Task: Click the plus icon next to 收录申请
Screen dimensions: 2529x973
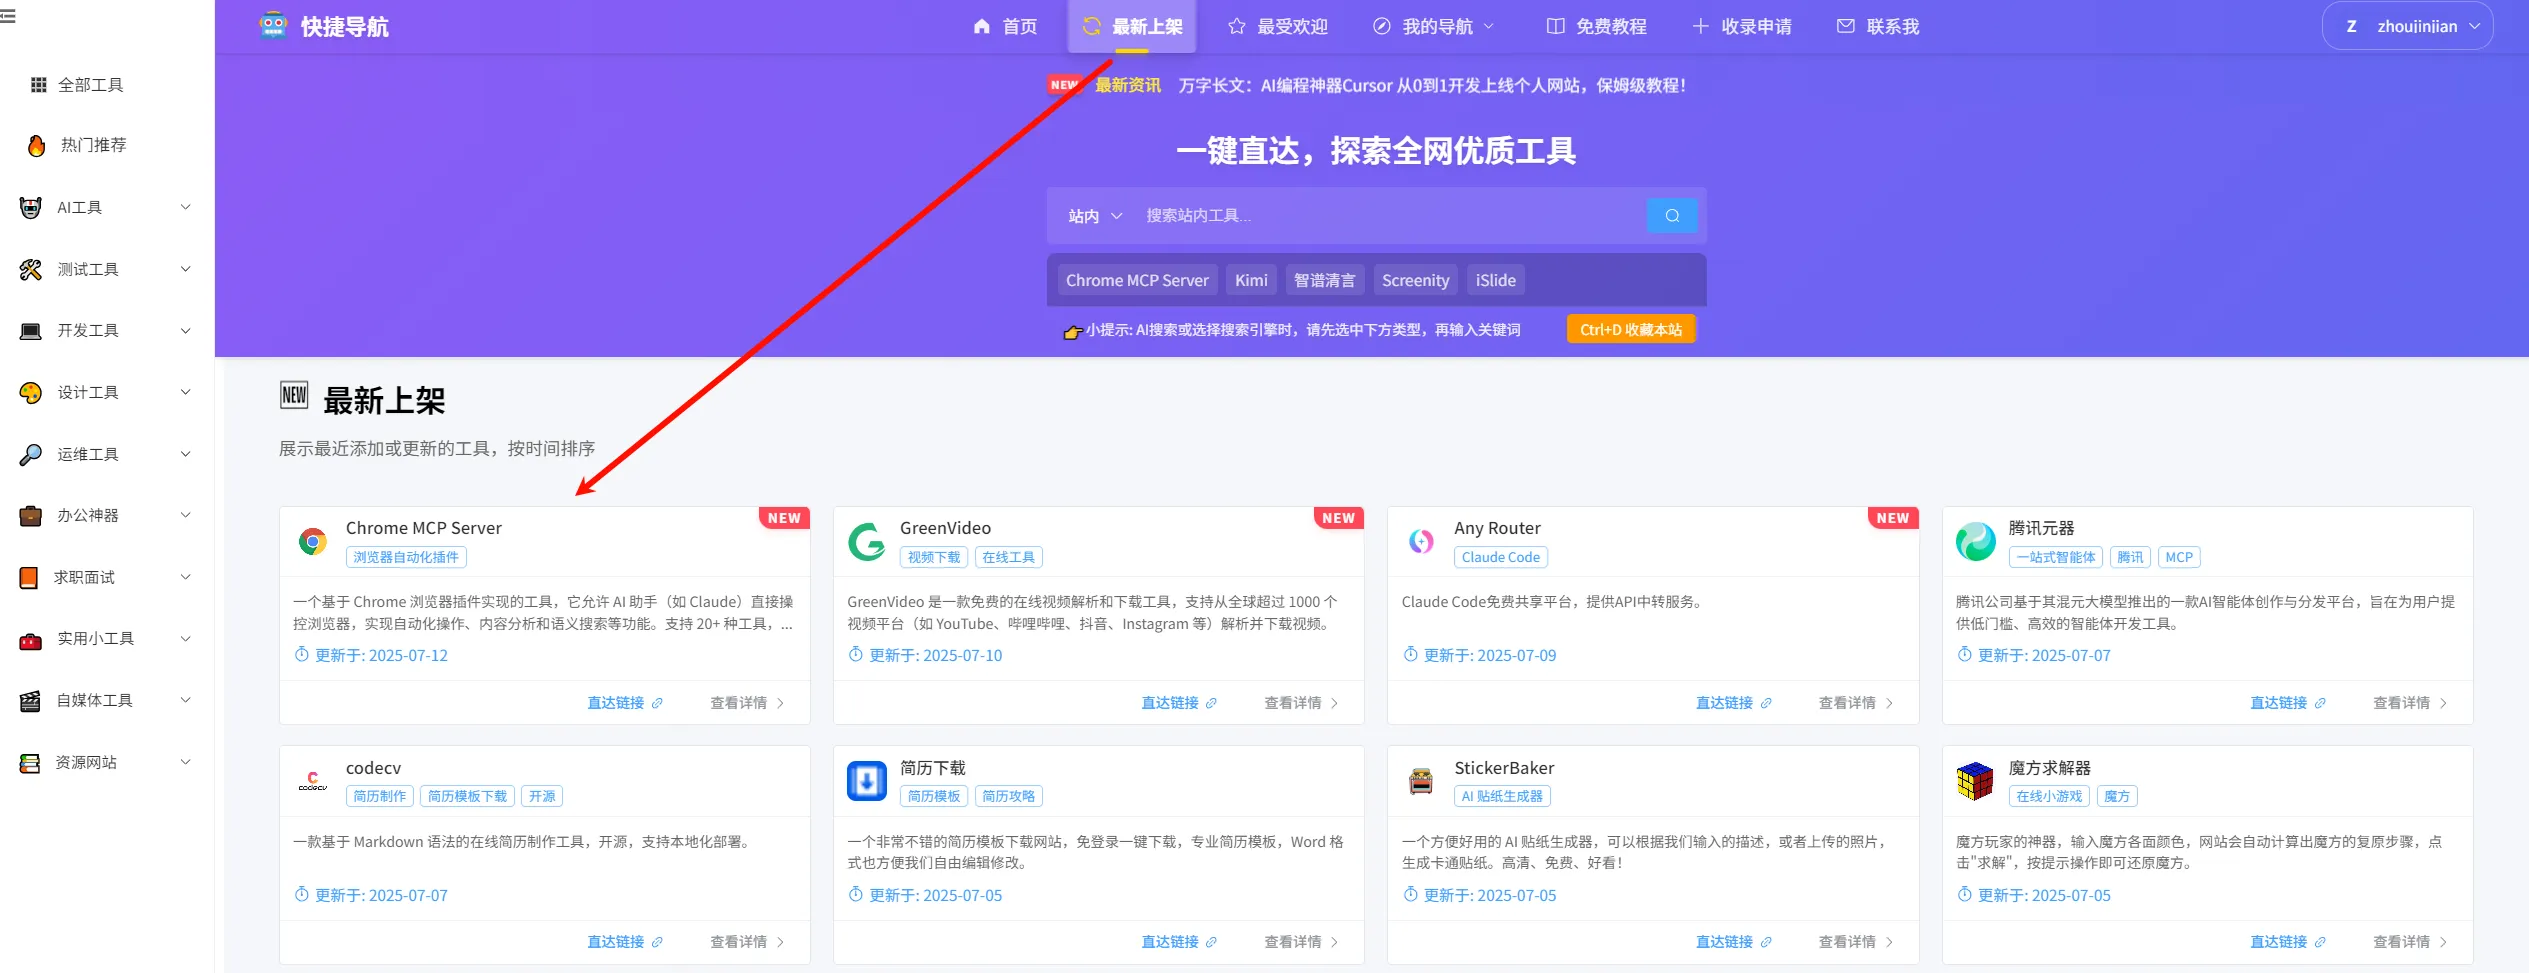Action: [1700, 26]
